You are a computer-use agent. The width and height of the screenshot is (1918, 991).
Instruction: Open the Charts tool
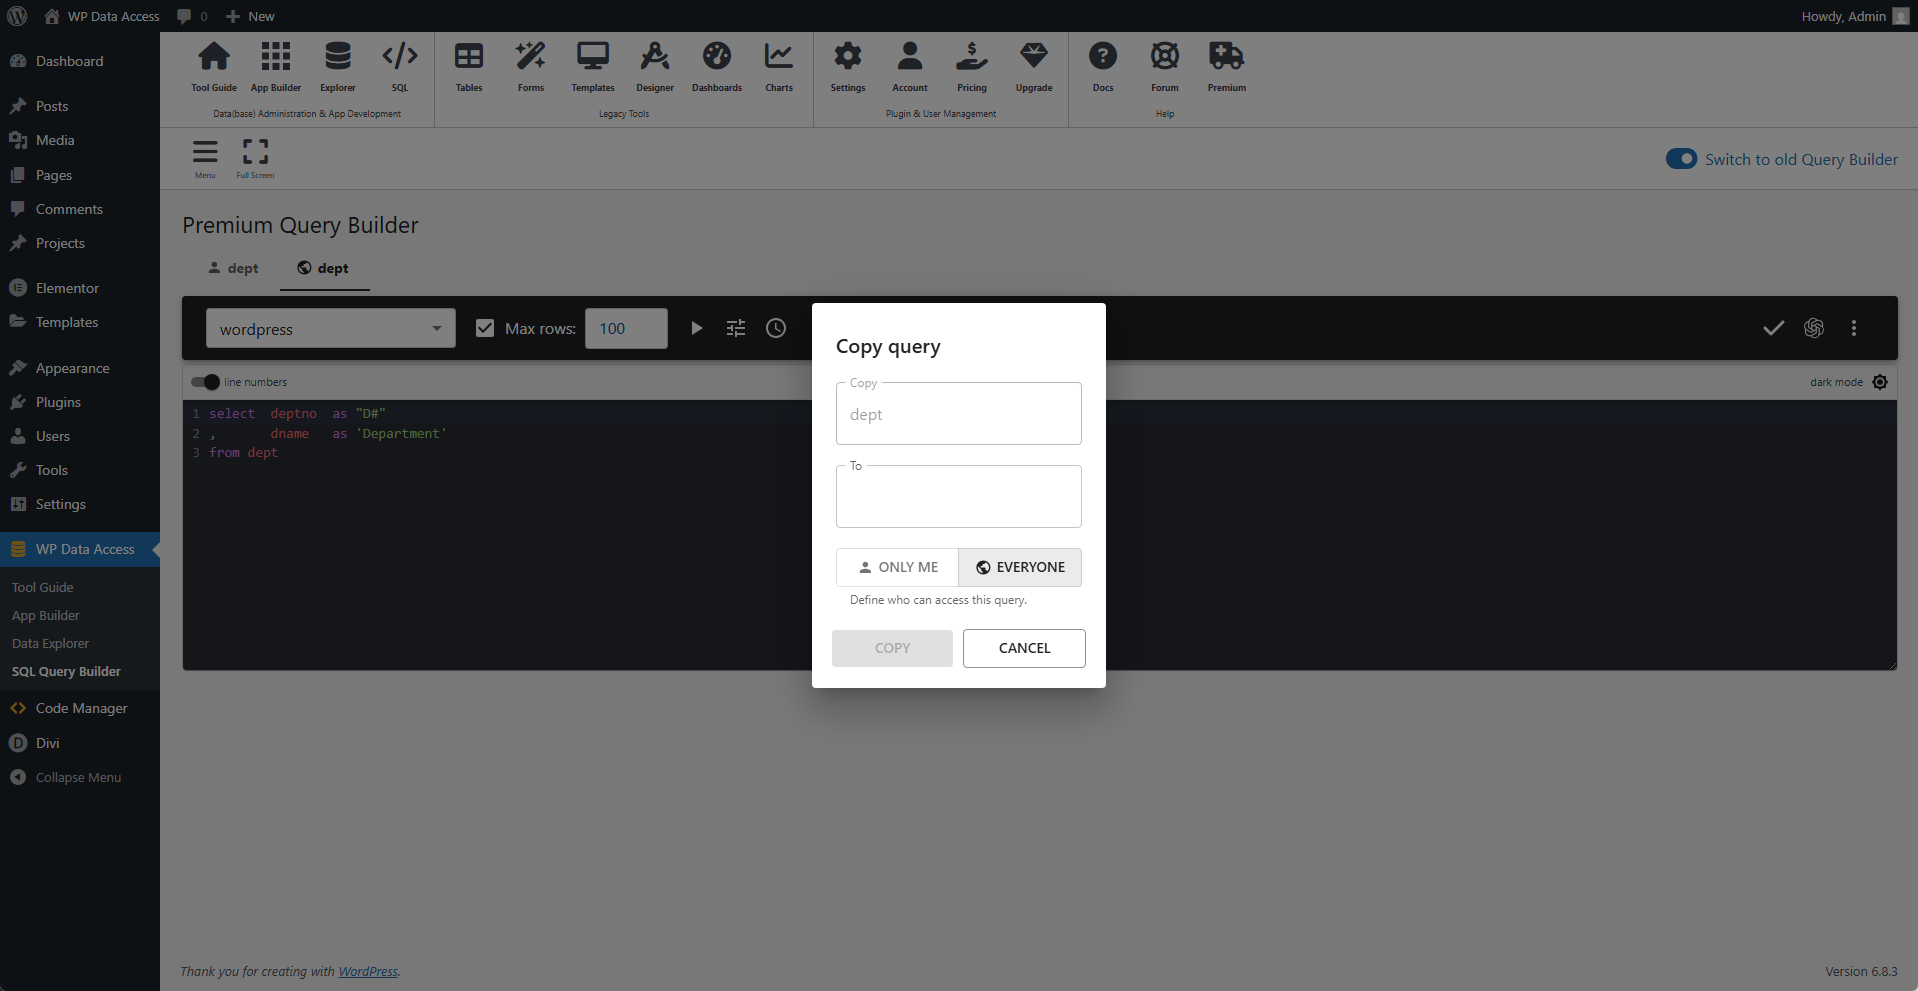point(778,66)
